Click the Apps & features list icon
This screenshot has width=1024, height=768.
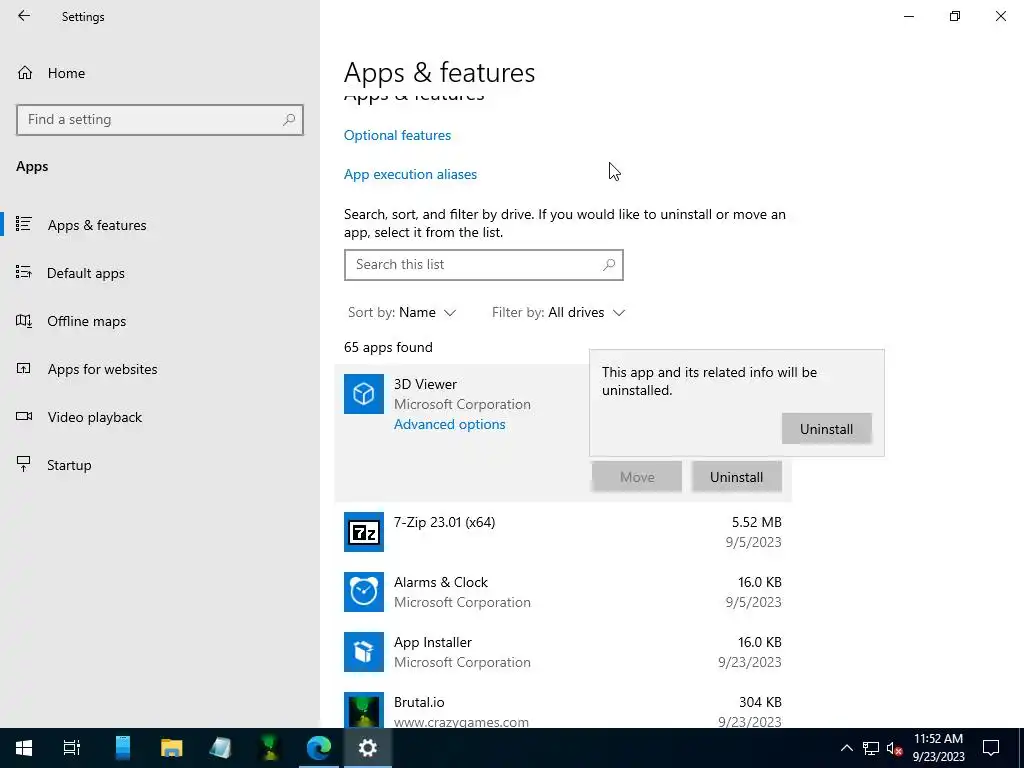click(24, 224)
